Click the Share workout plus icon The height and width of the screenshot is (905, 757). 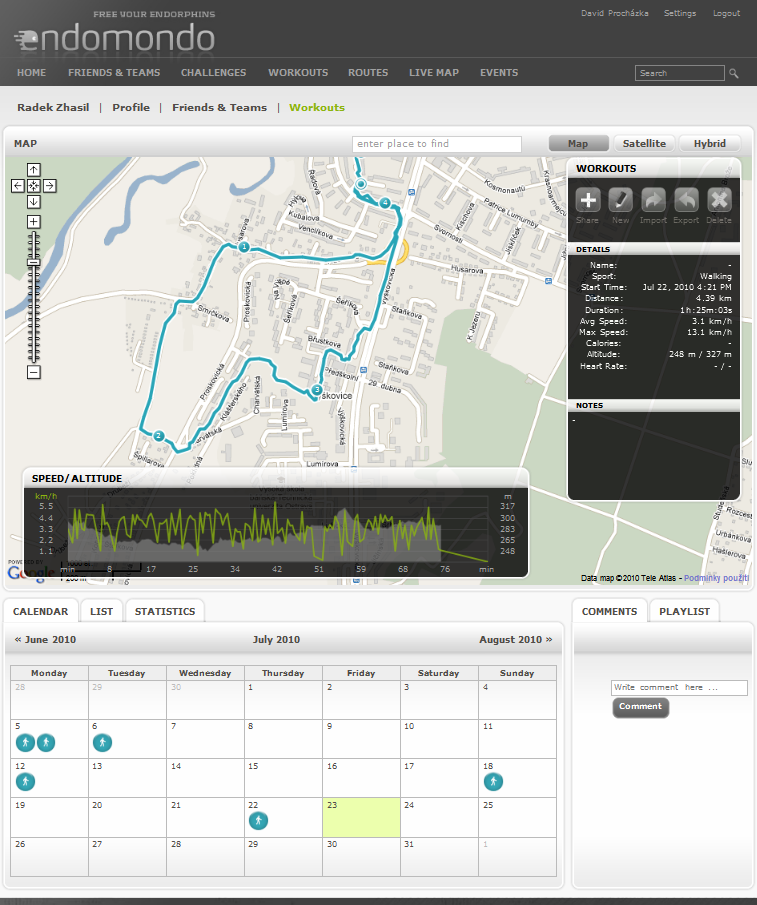click(x=588, y=200)
